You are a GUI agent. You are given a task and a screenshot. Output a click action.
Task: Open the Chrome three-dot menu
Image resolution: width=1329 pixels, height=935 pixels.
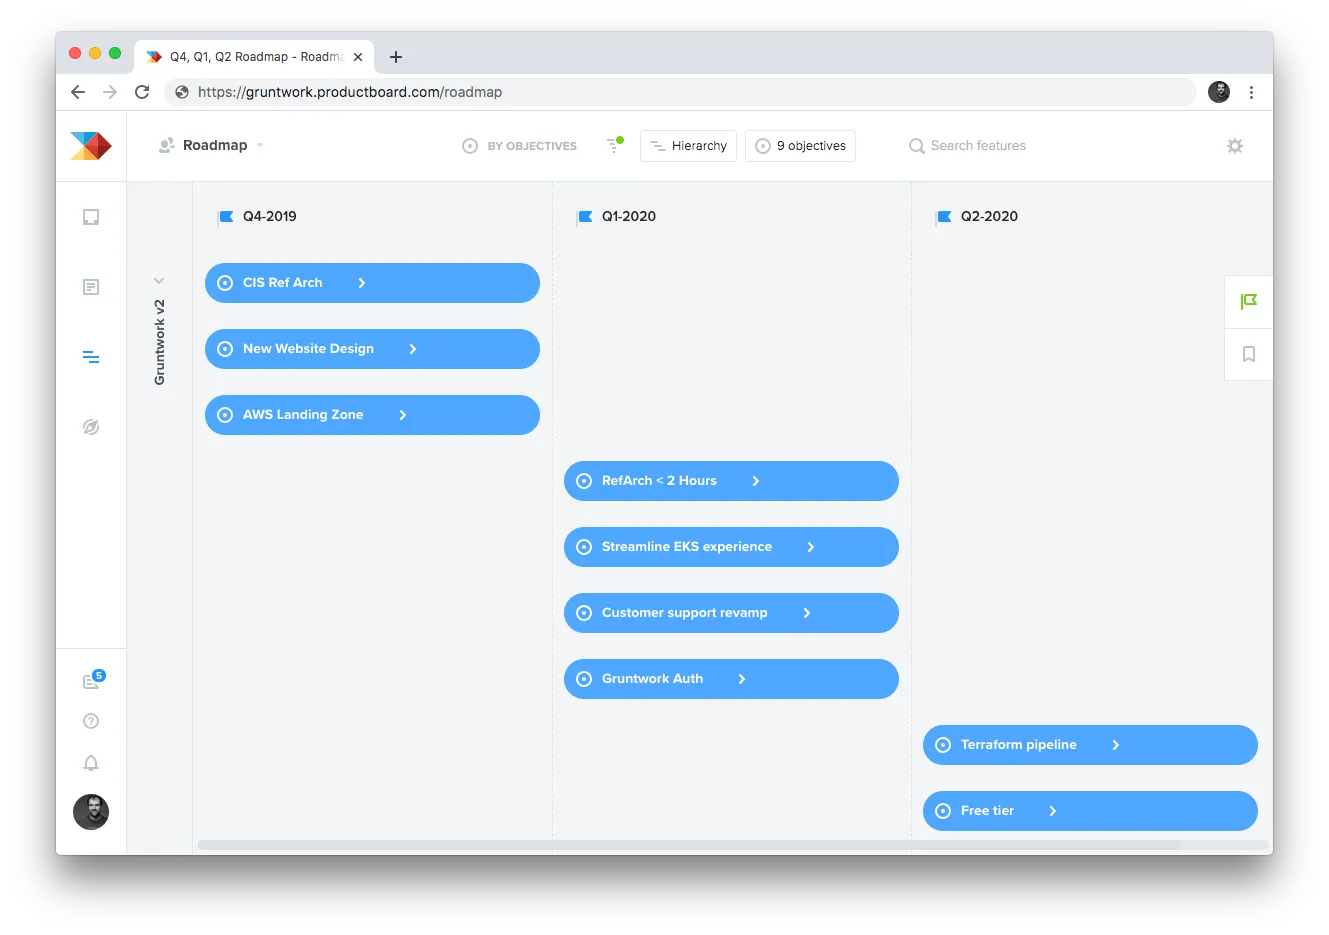[x=1251, y=92]
